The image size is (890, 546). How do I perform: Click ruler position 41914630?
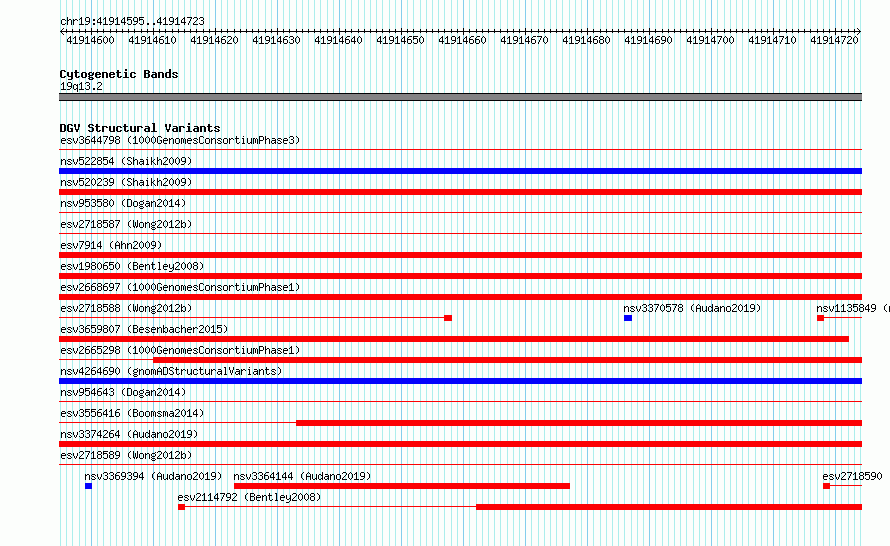tap(276, 40)
